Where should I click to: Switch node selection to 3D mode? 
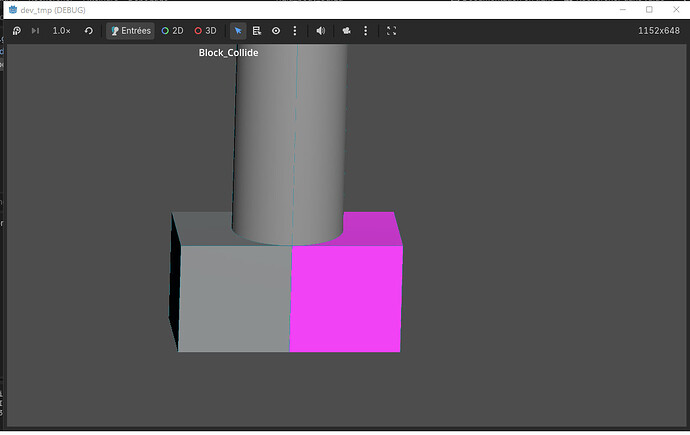tap(206, 31)
